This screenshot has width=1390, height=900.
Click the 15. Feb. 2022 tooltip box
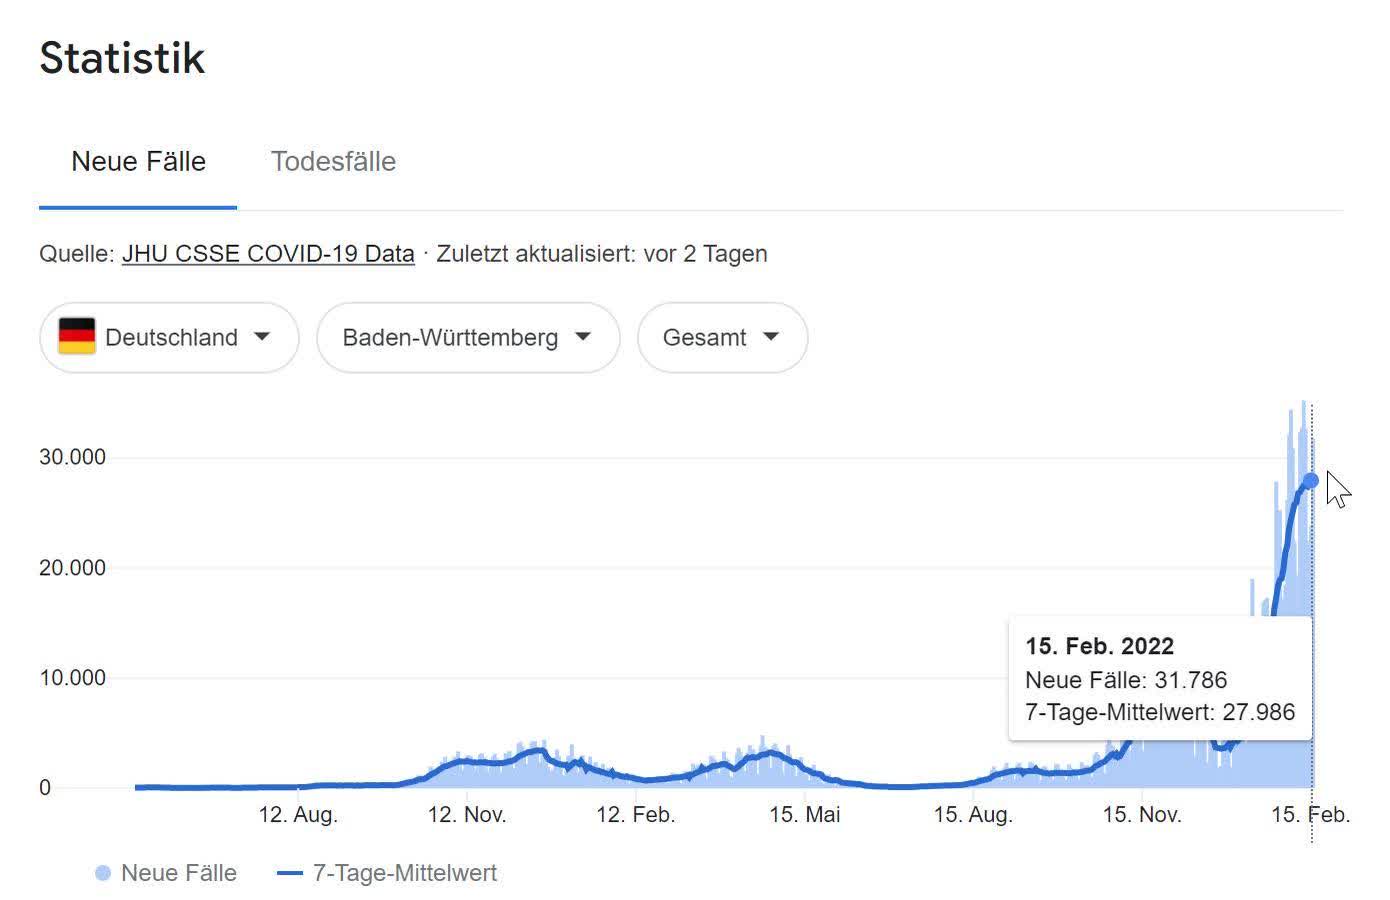pos(1160,679)
